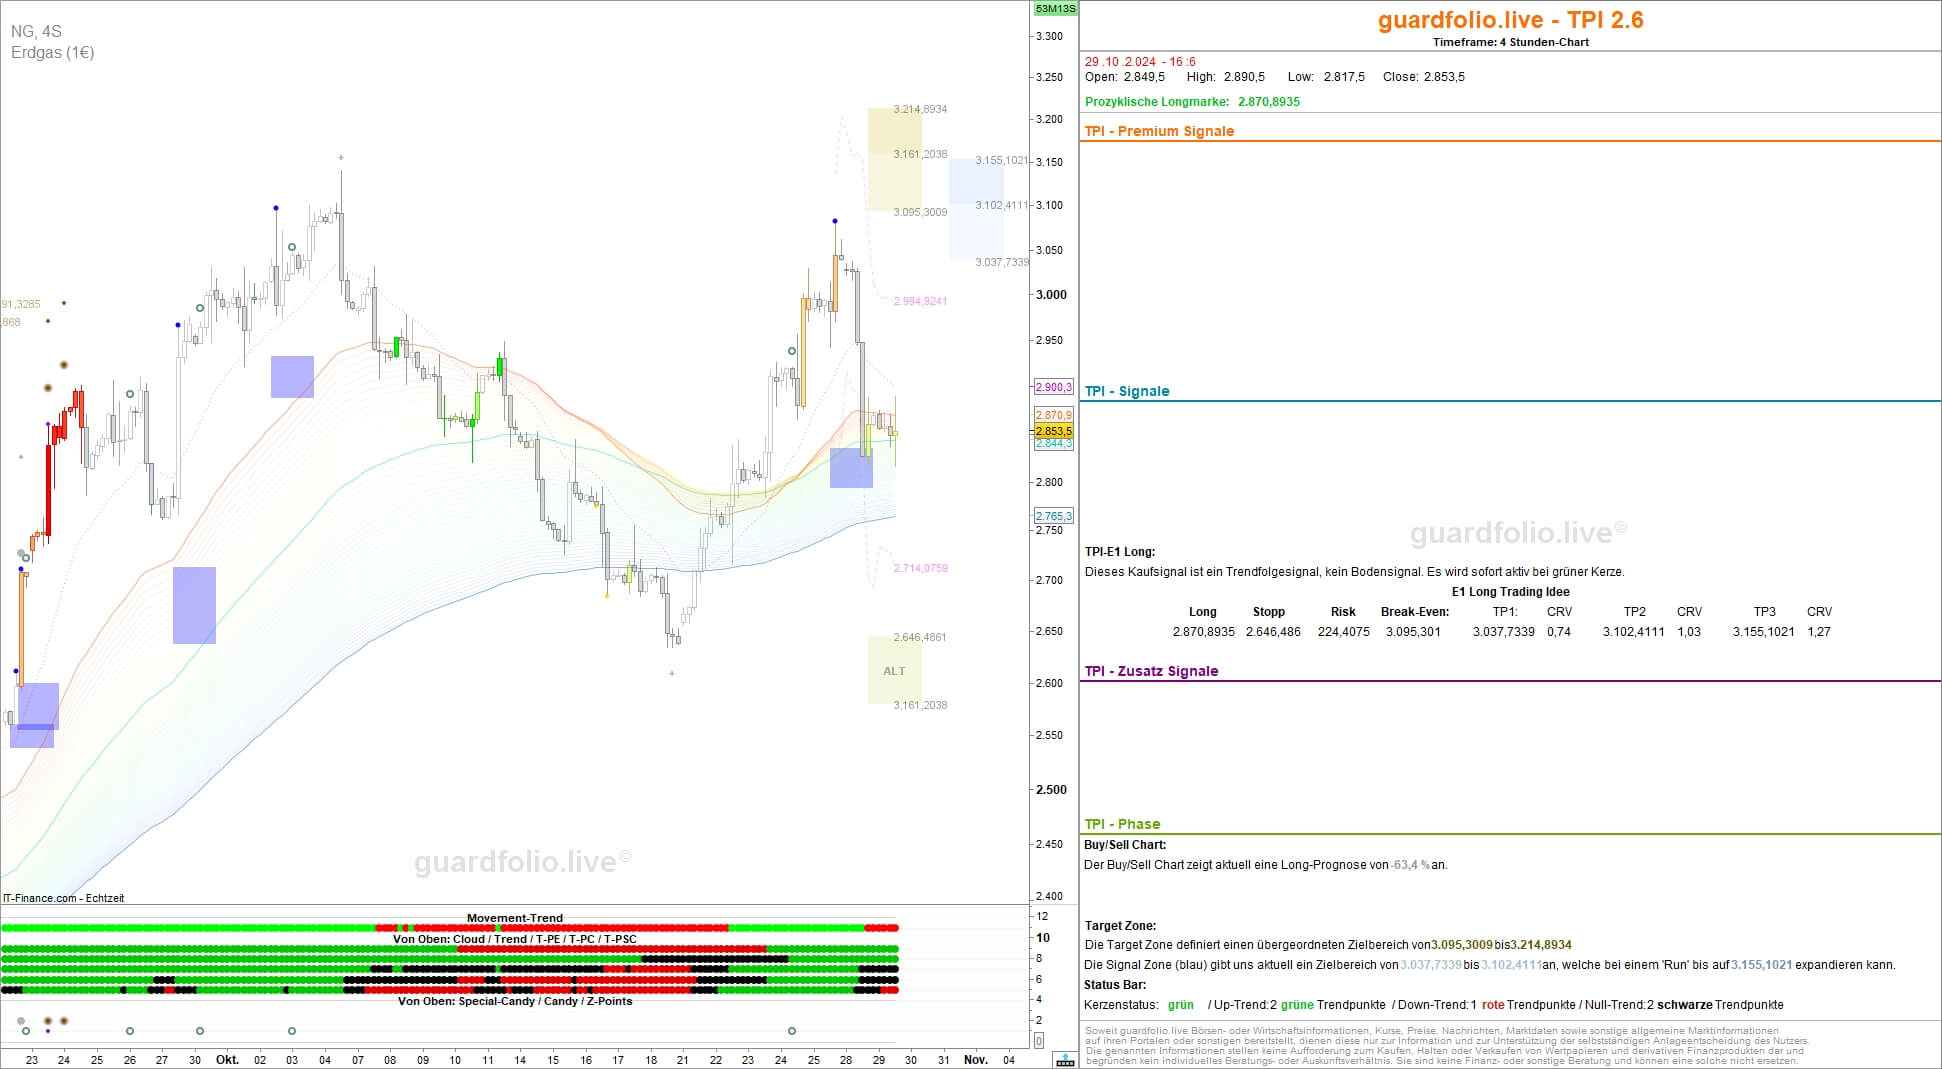Select the Break-Even value 3.095,301
The width and height of the screenshot is (1942, 1069).
click(1413, 632)
